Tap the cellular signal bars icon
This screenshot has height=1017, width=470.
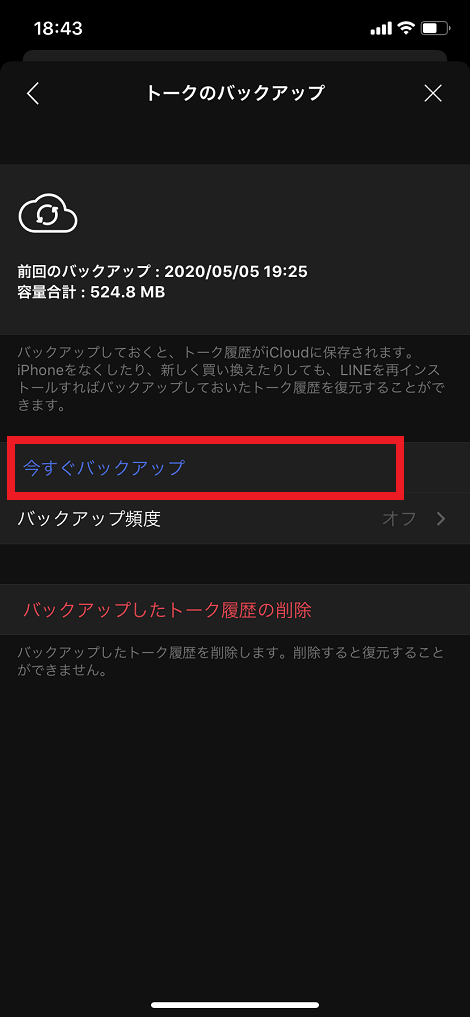click(x=381, y=29)
